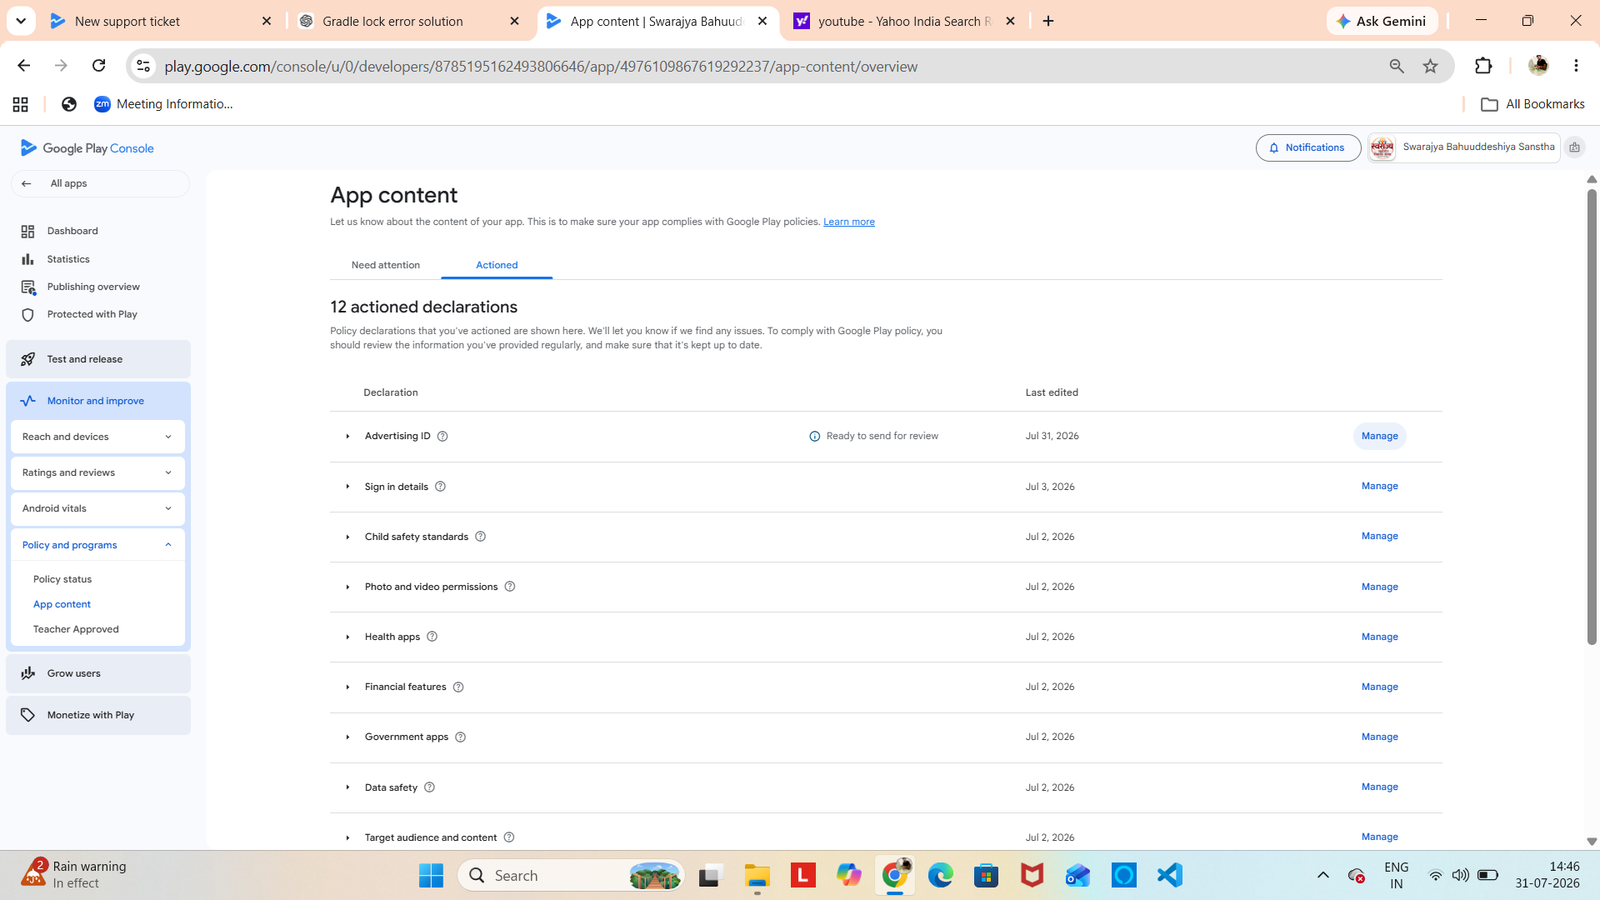This screenshot has height=900, width=1600.
Task: Collapse the Policy and programs section
Action: [98, 545]
